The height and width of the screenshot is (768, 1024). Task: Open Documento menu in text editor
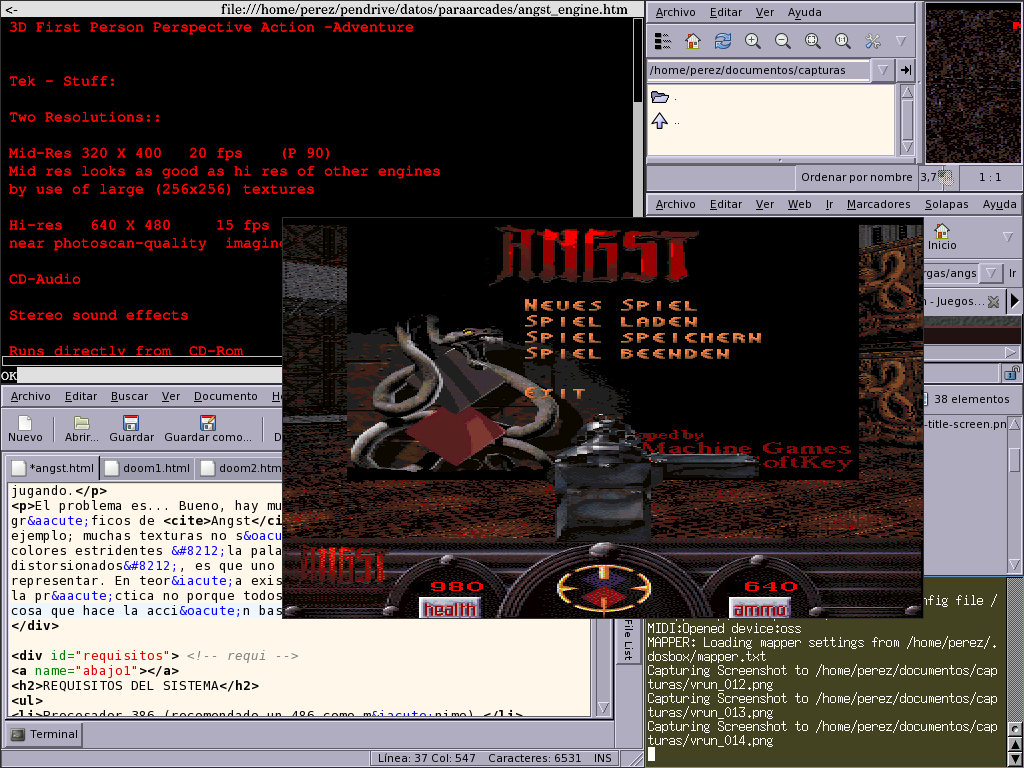(225, 396)
